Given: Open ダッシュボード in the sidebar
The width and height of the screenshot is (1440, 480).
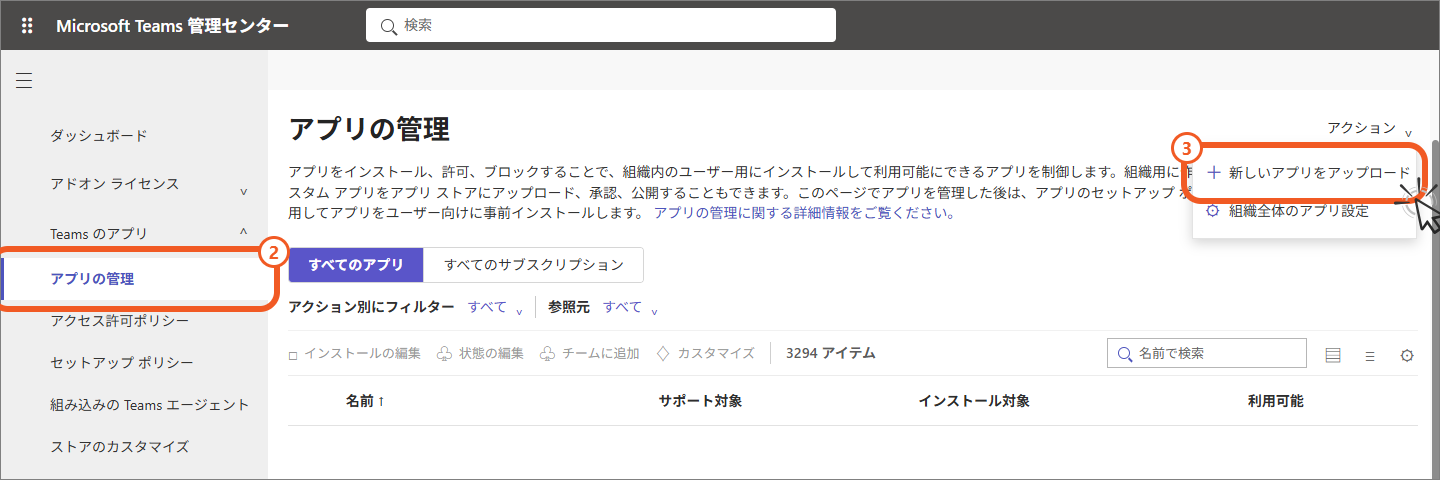Looking at the screenshot, I should tap(99, 135).
